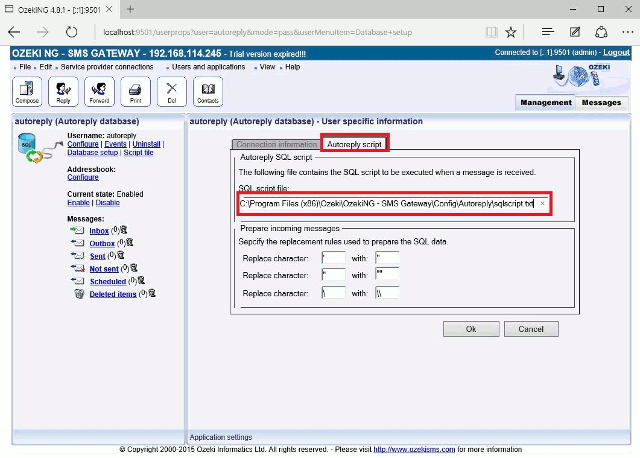Click the Print toolbar icon
This screenshot has height=458, width=640.
(136, 91)
